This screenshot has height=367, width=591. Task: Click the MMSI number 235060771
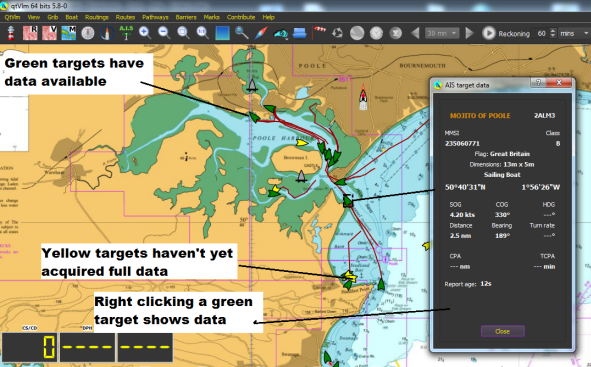pyautogui.click(x=462, y=143)
